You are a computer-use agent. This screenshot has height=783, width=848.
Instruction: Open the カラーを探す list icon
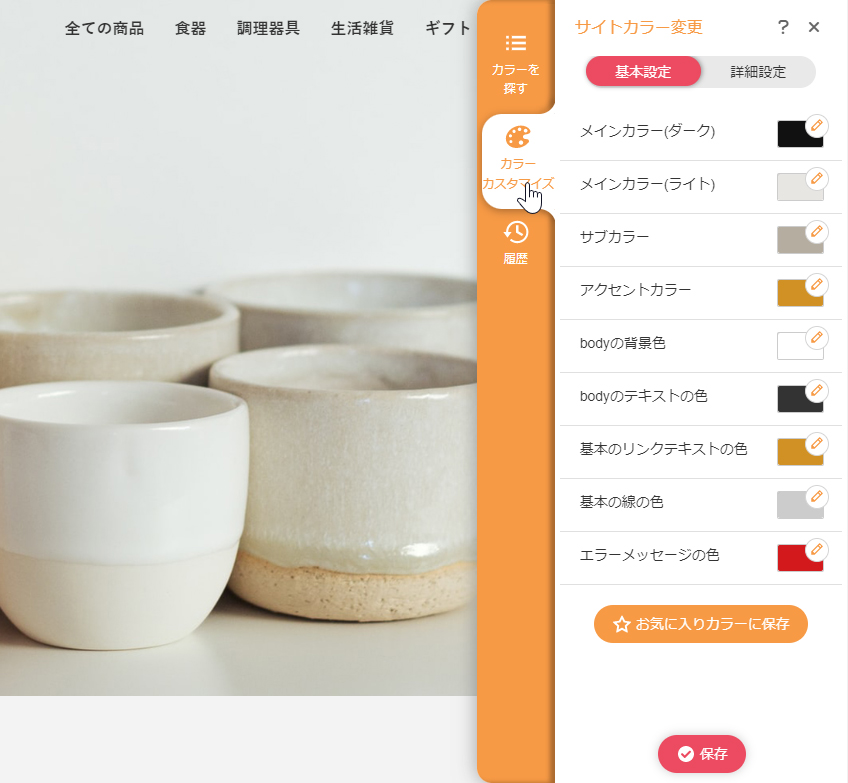[x=516, y=44]
